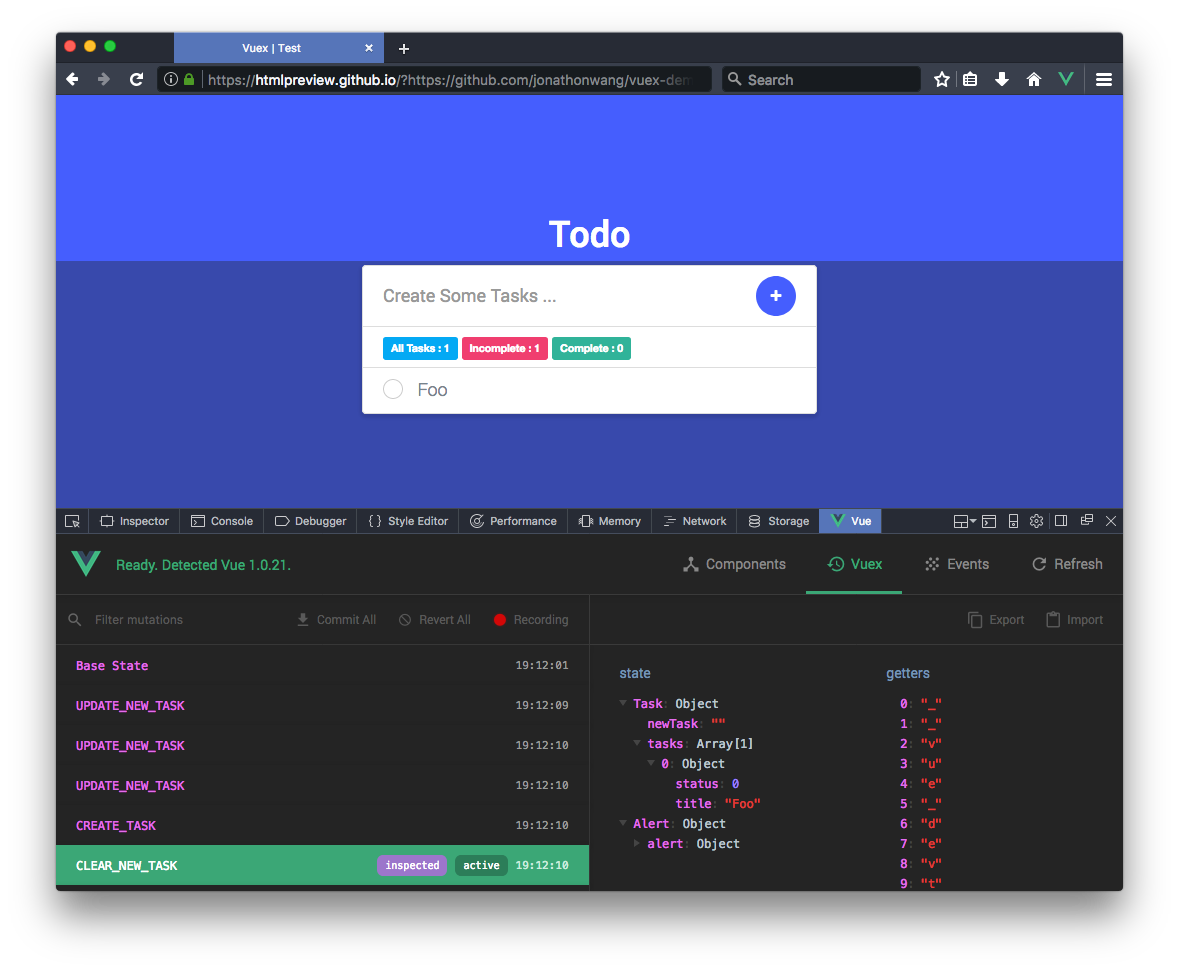Click Commit All mutations
Image resolution: width=1179 pixels, height=971 pixels.
(336, 620)
